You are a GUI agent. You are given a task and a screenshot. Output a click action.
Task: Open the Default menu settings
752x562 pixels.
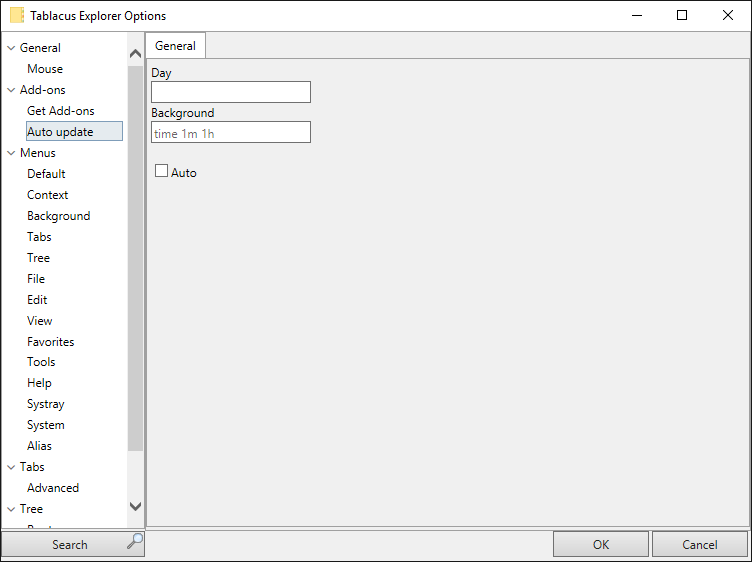(x=46, y=174)
